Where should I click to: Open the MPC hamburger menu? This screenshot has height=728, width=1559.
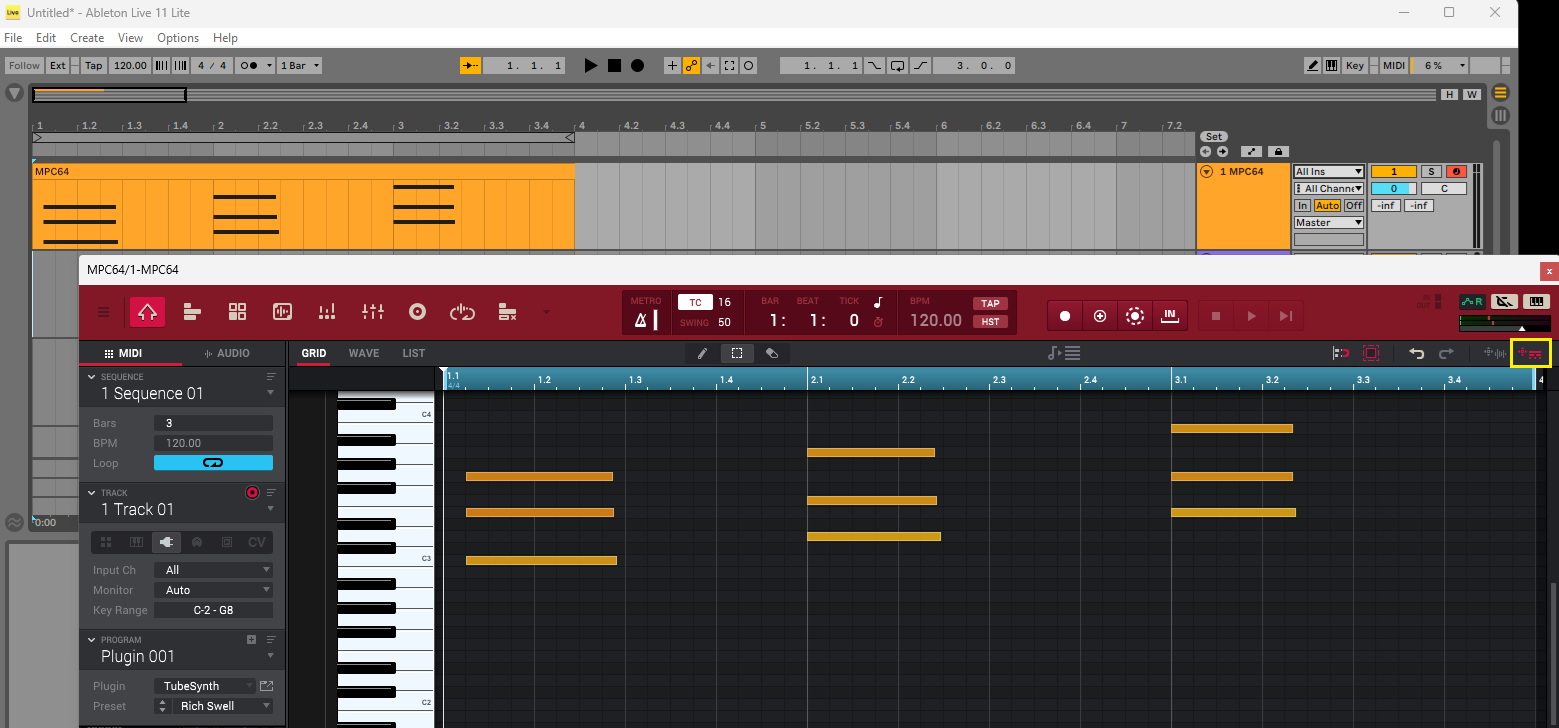pyautogui.click(x=104, y=312)
